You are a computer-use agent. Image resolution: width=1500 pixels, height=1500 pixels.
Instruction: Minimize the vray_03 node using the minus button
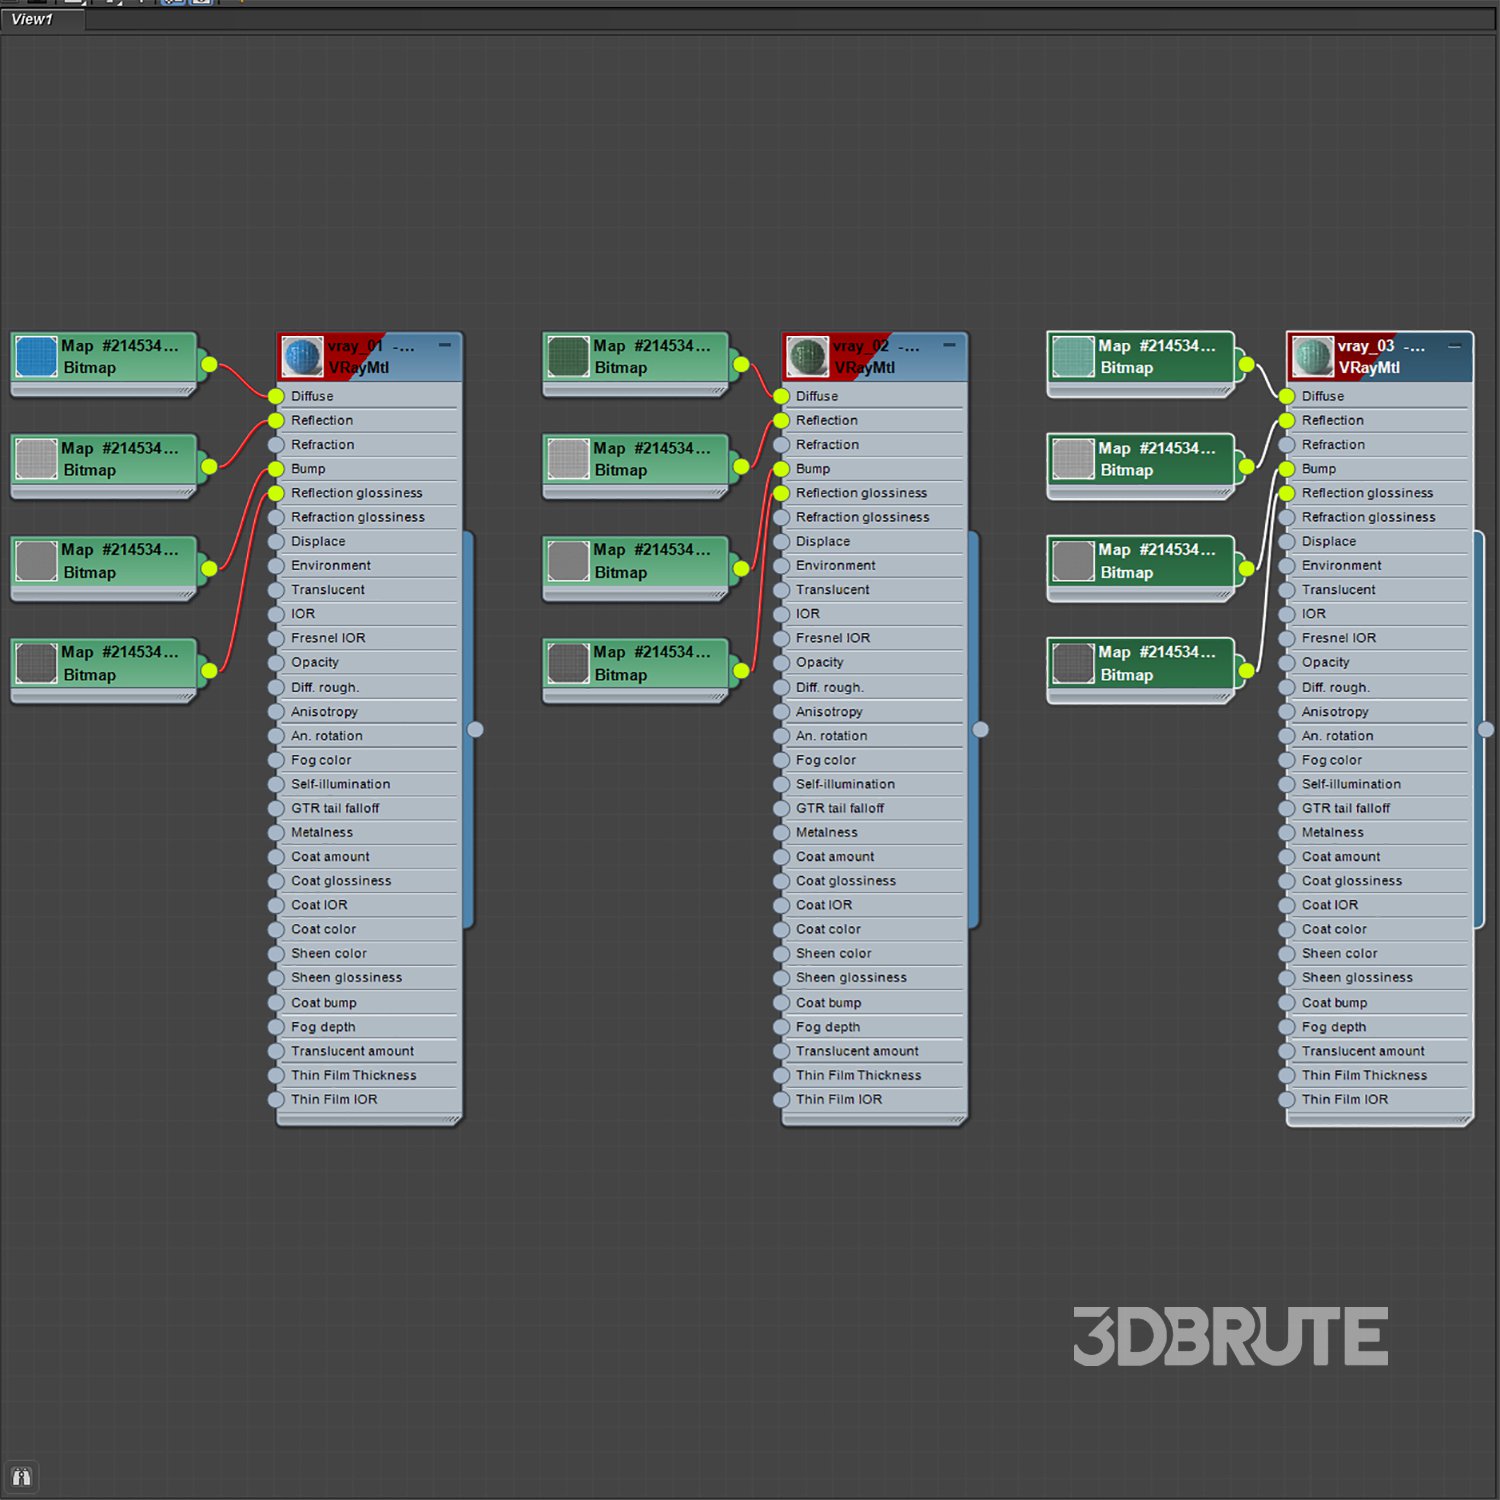(1455, 346)
